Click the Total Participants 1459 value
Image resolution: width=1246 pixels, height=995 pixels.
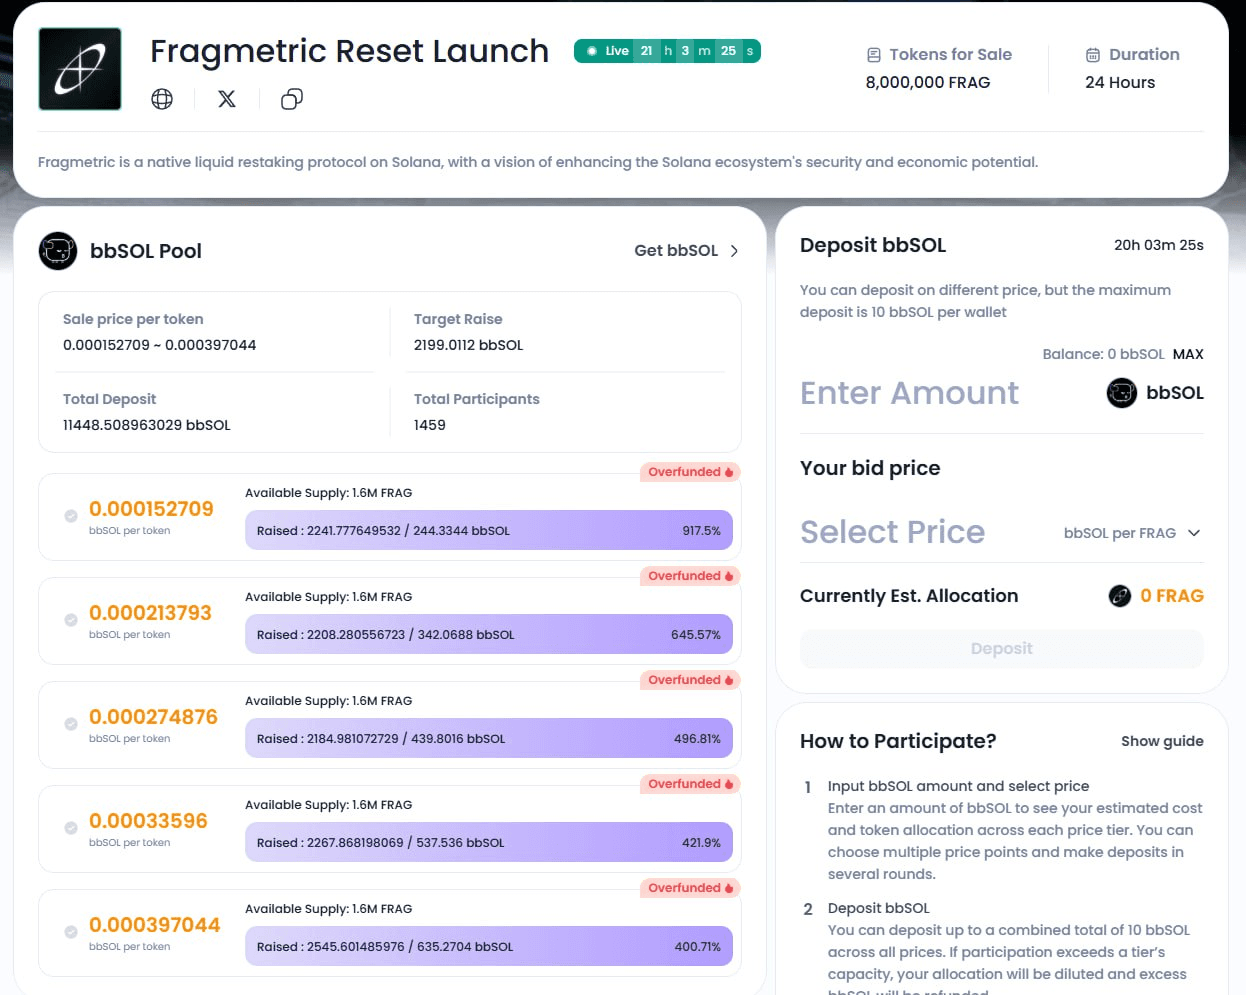[430, 425]
